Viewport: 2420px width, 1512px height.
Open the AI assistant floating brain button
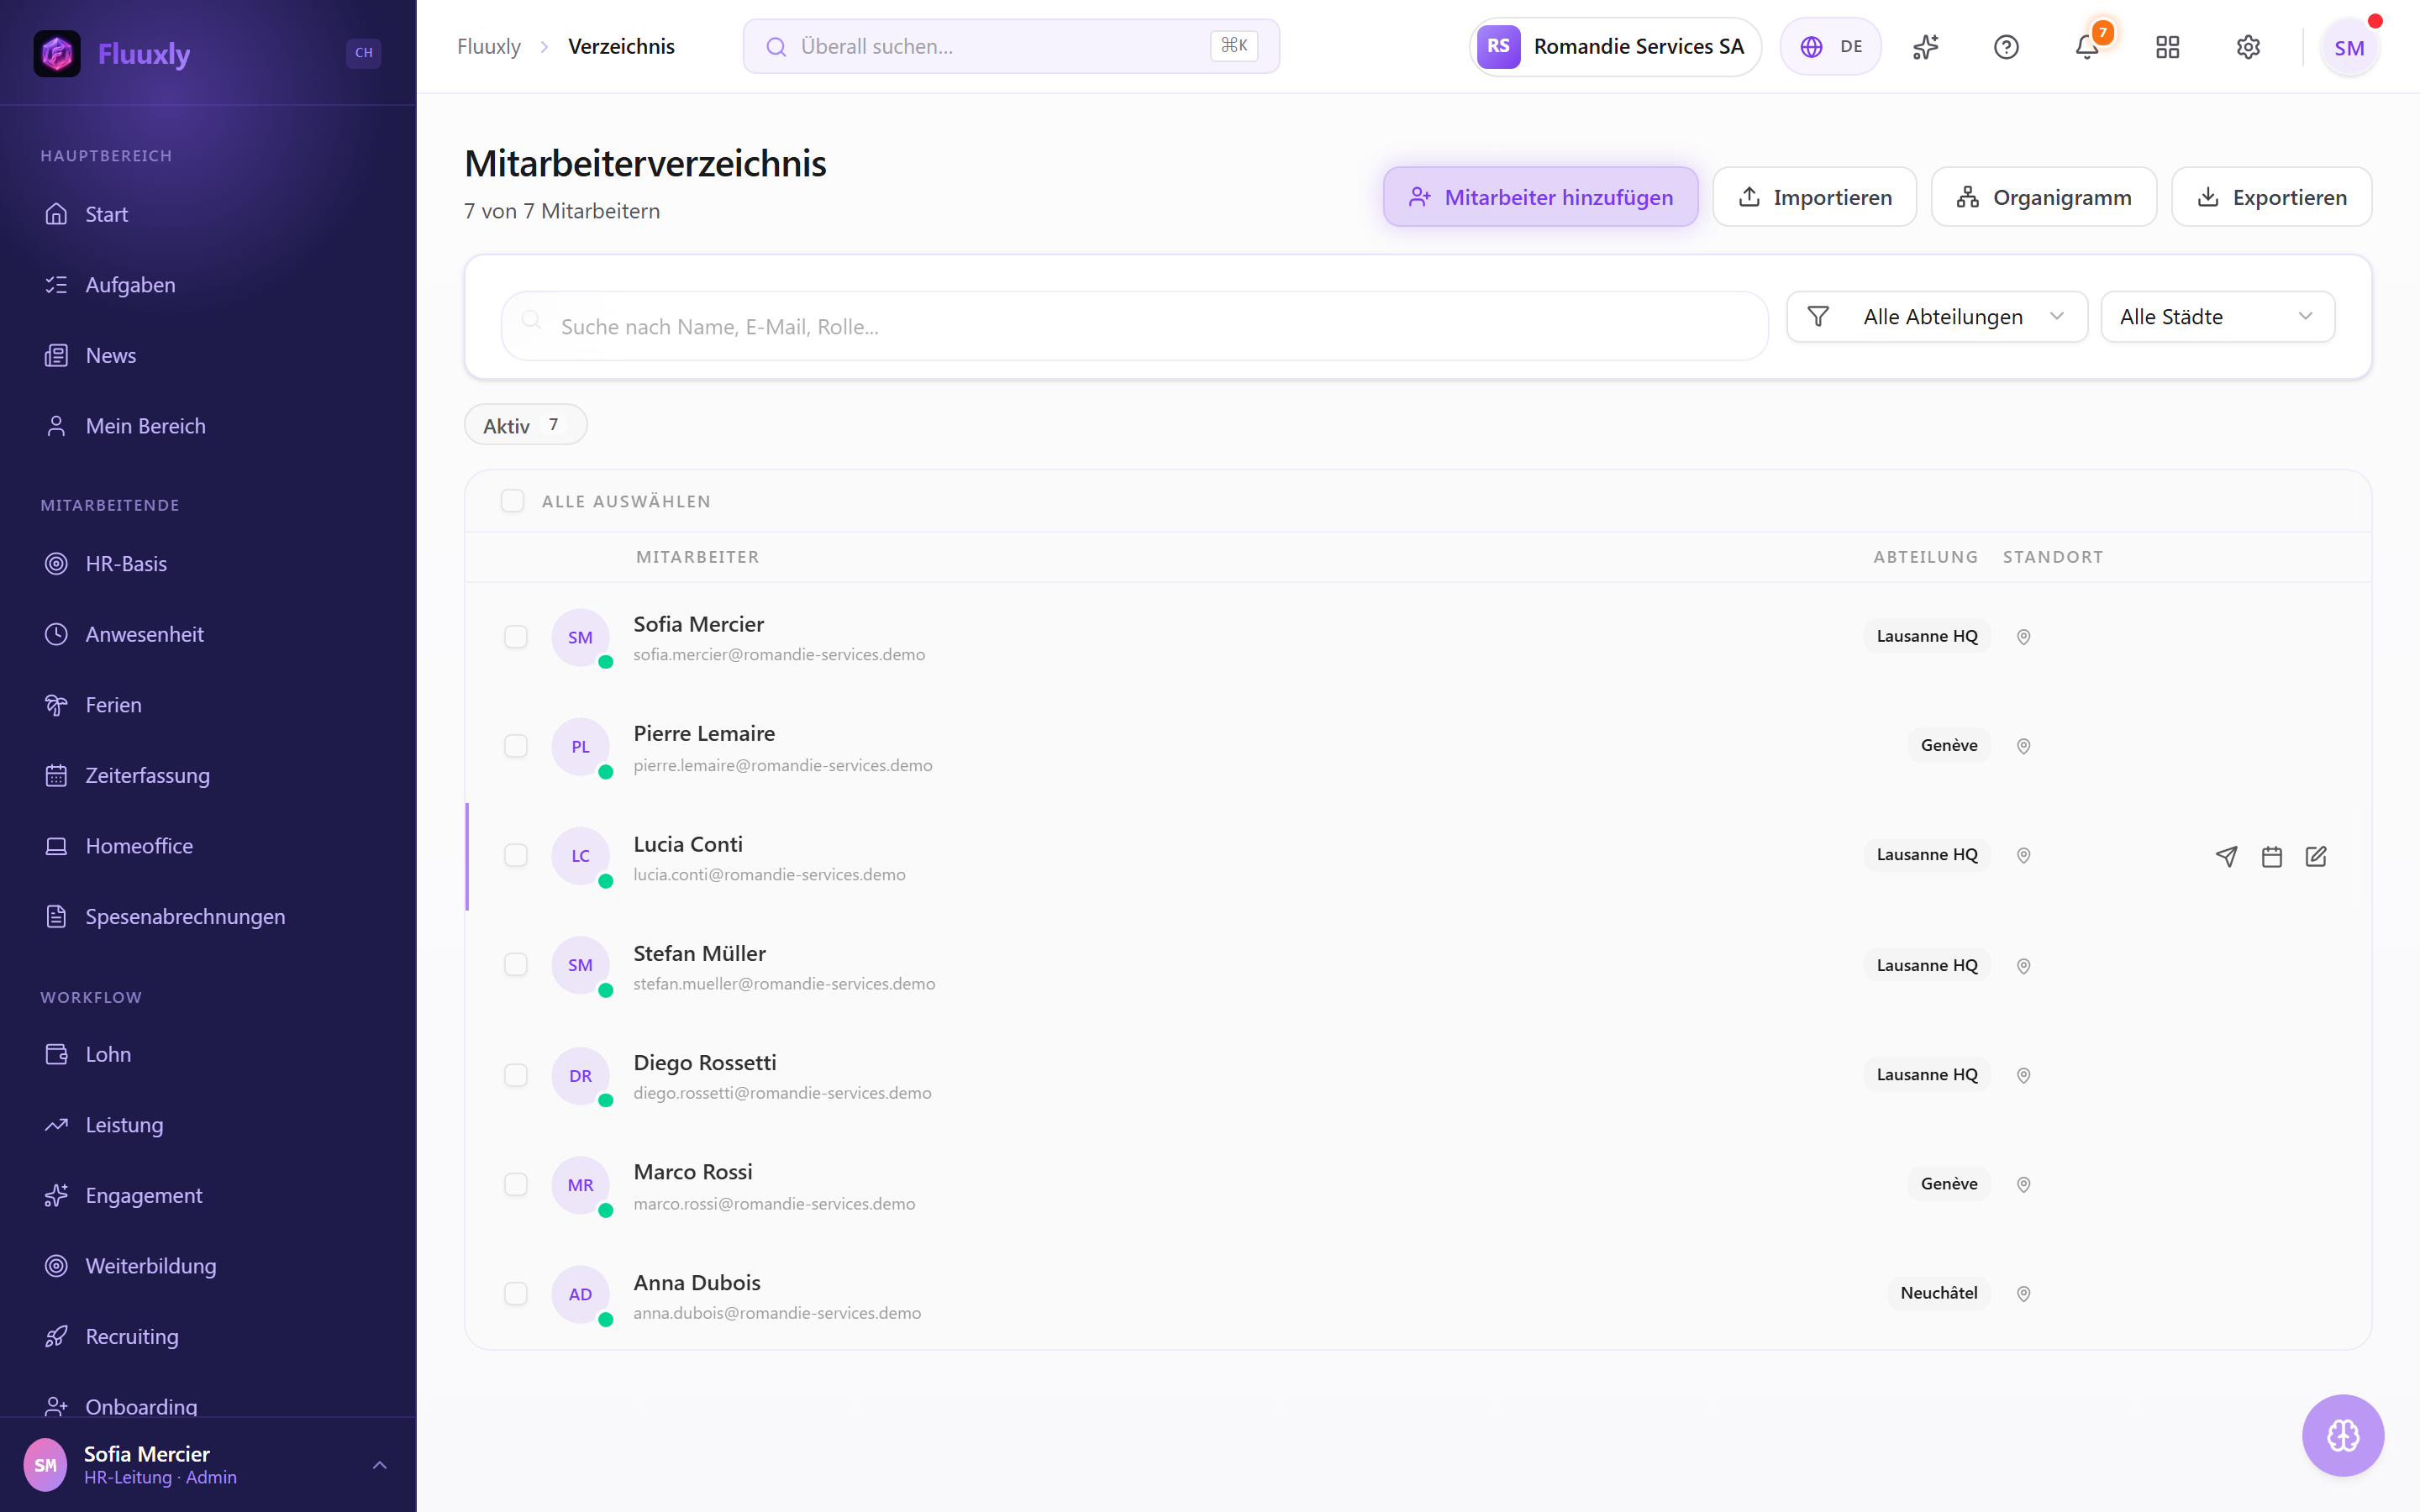coord(2343,1435)
